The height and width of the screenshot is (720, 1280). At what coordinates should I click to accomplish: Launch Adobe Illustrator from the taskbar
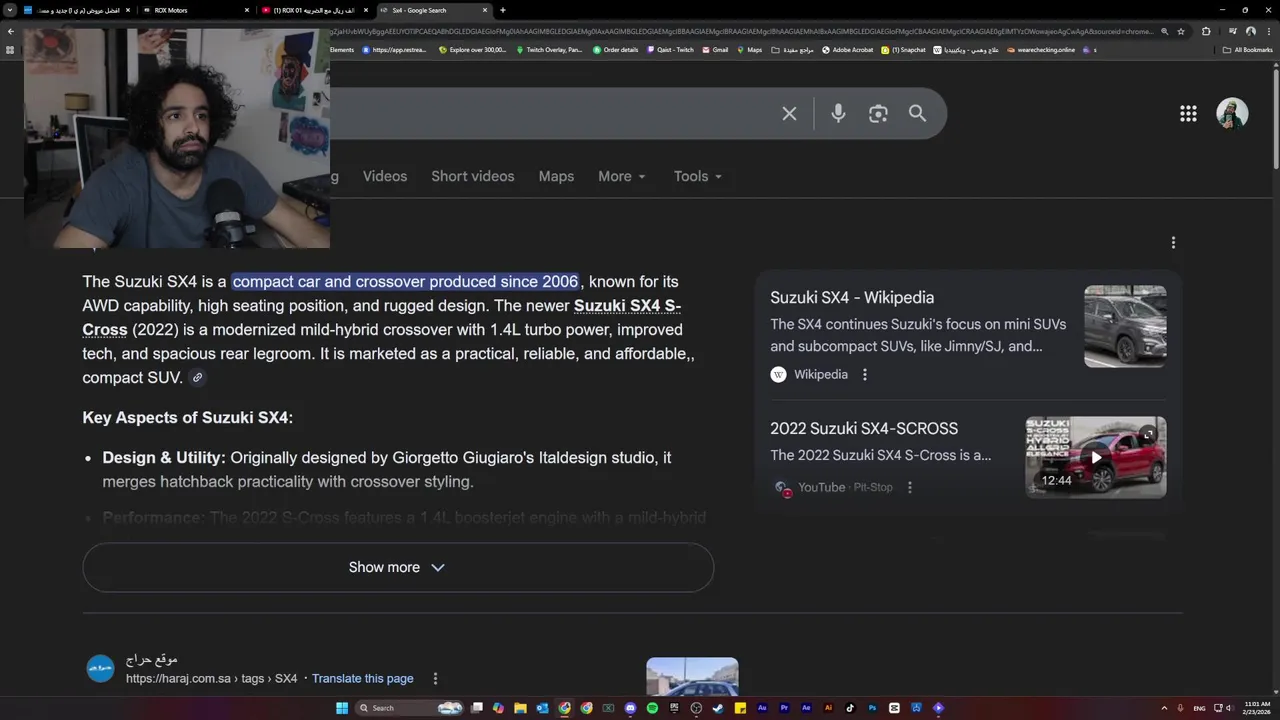[x=828, y=708]
